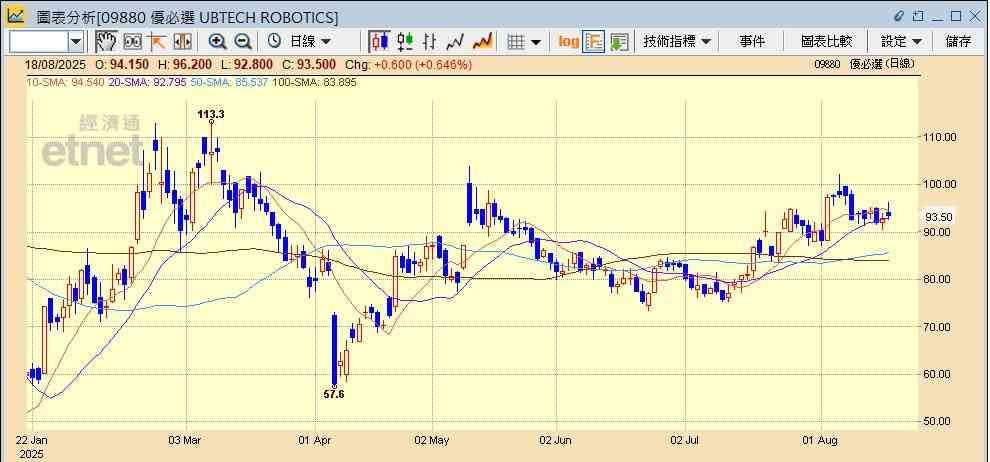
Task: Click the pop-out window icon in title bar
Action: (918, 16)
